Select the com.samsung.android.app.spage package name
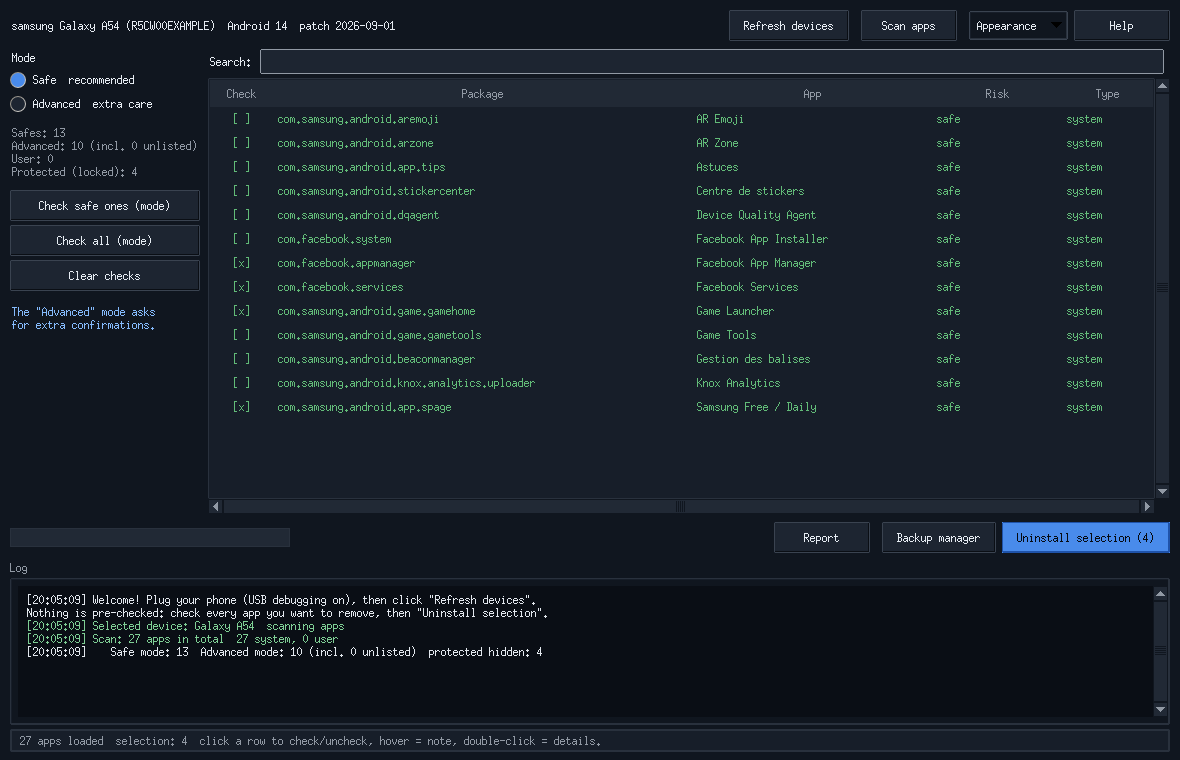1180x760 pixels. (364, 407)
